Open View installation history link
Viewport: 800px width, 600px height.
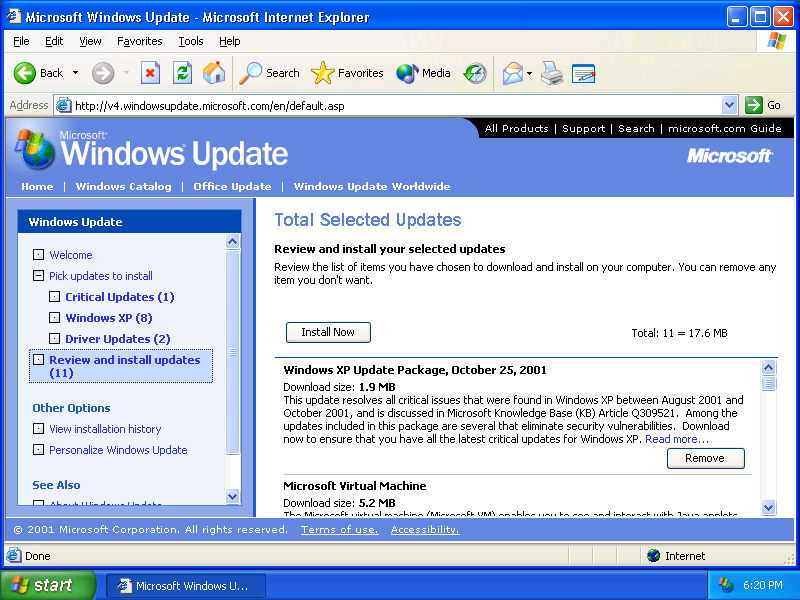point(105,429)
